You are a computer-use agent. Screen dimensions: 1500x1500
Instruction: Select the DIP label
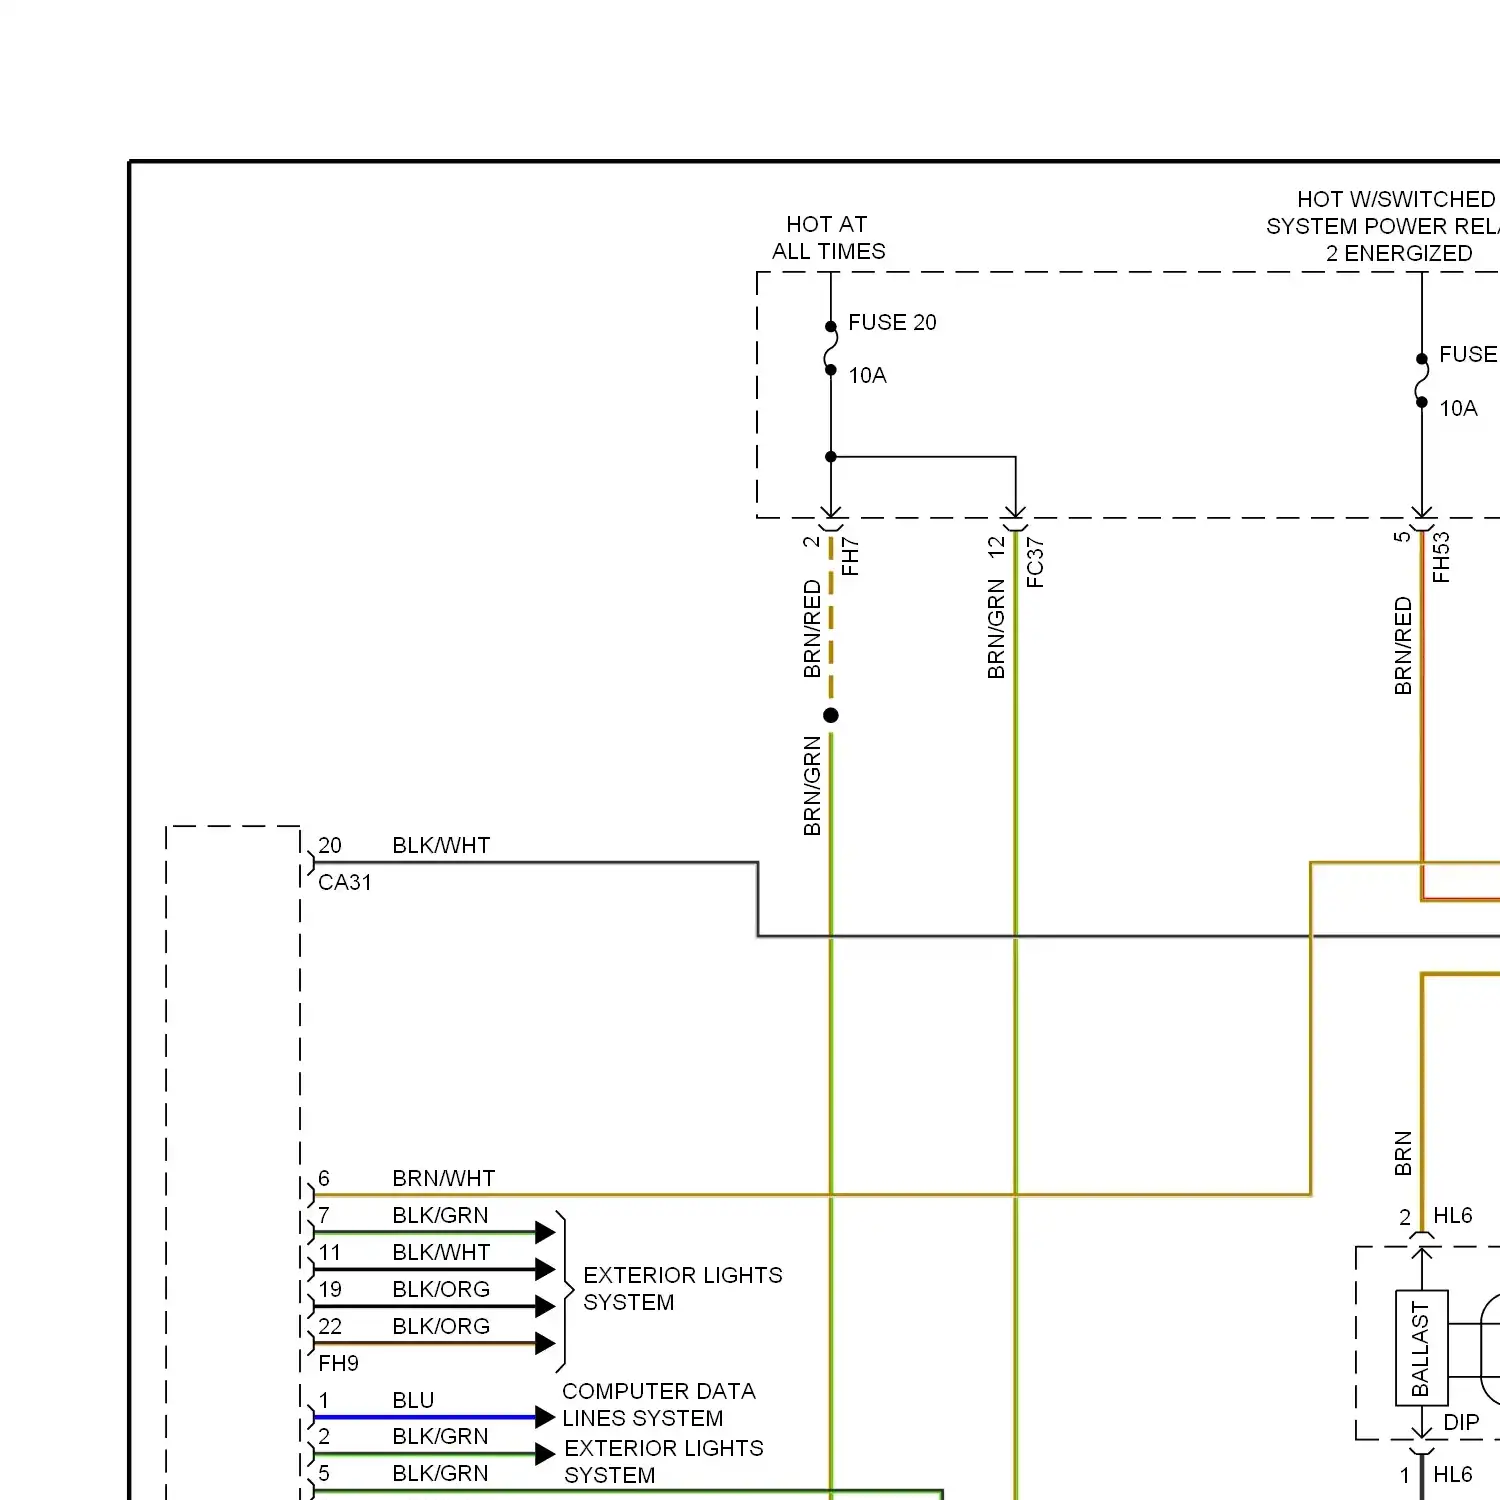click(x=1461, y=1422)
